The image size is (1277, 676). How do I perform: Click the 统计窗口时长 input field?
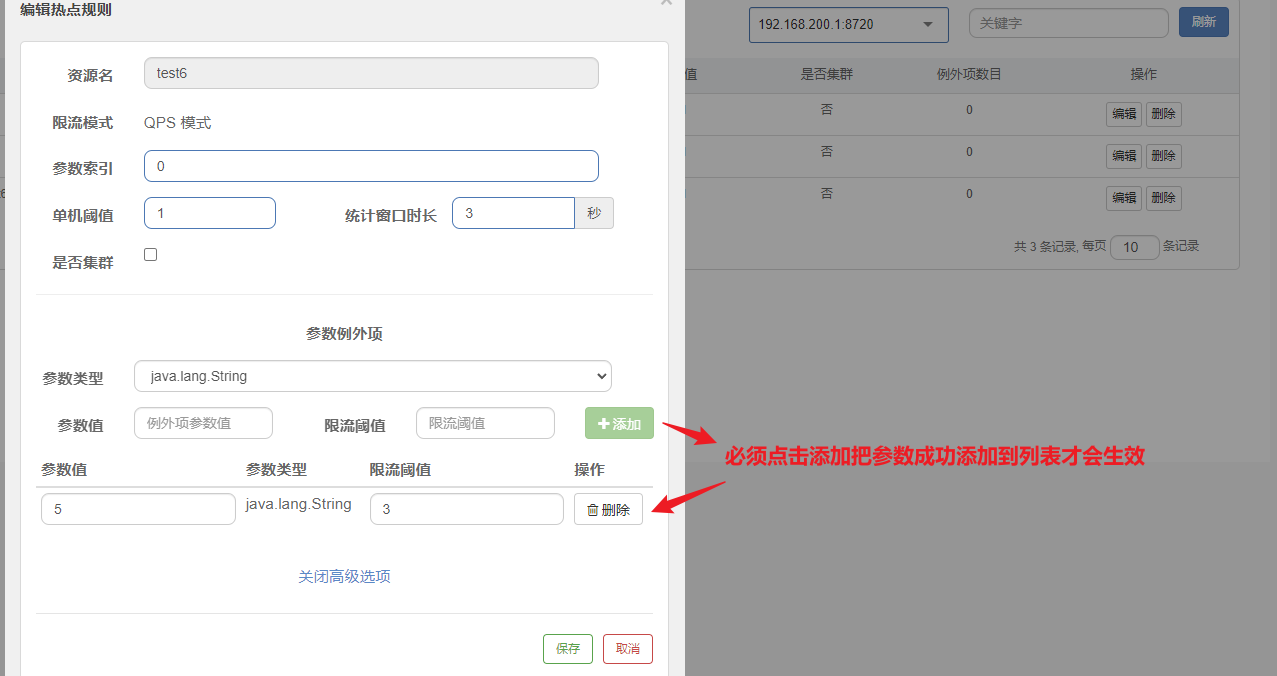[x=513, y=213]
